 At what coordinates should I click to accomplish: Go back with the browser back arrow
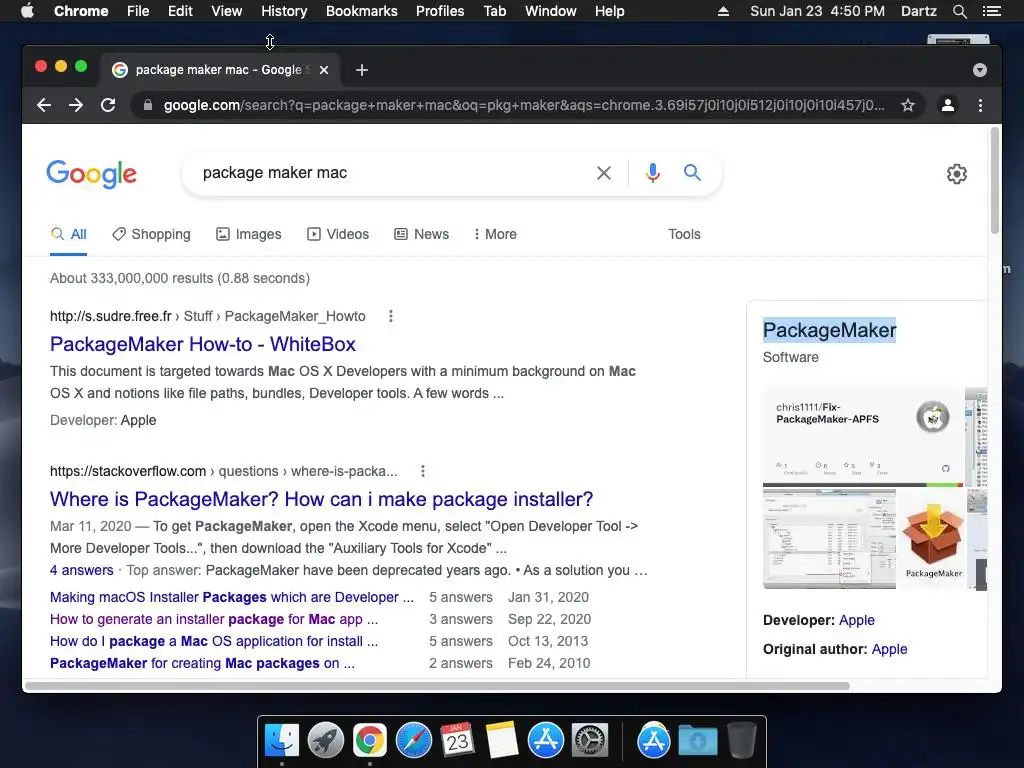click(44, 105)
